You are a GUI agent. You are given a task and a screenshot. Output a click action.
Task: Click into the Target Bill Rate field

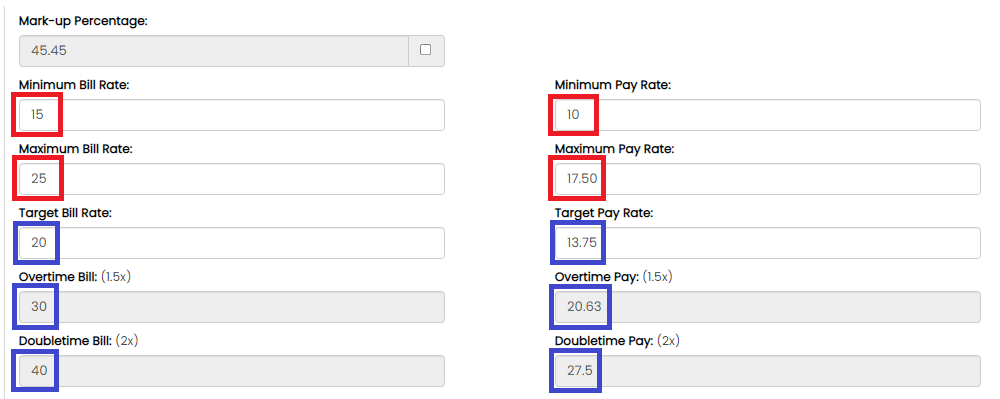[x=232, y=243]
